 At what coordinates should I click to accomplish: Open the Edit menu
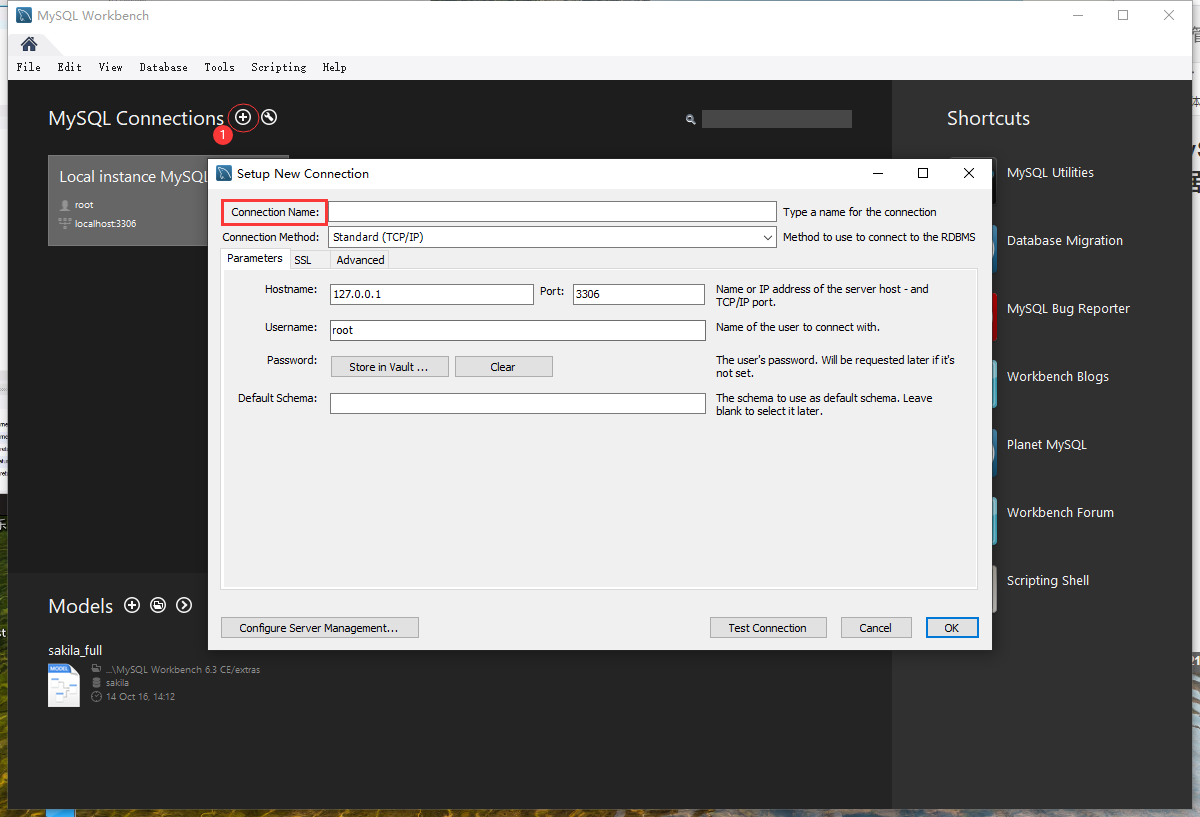[70, 67]
